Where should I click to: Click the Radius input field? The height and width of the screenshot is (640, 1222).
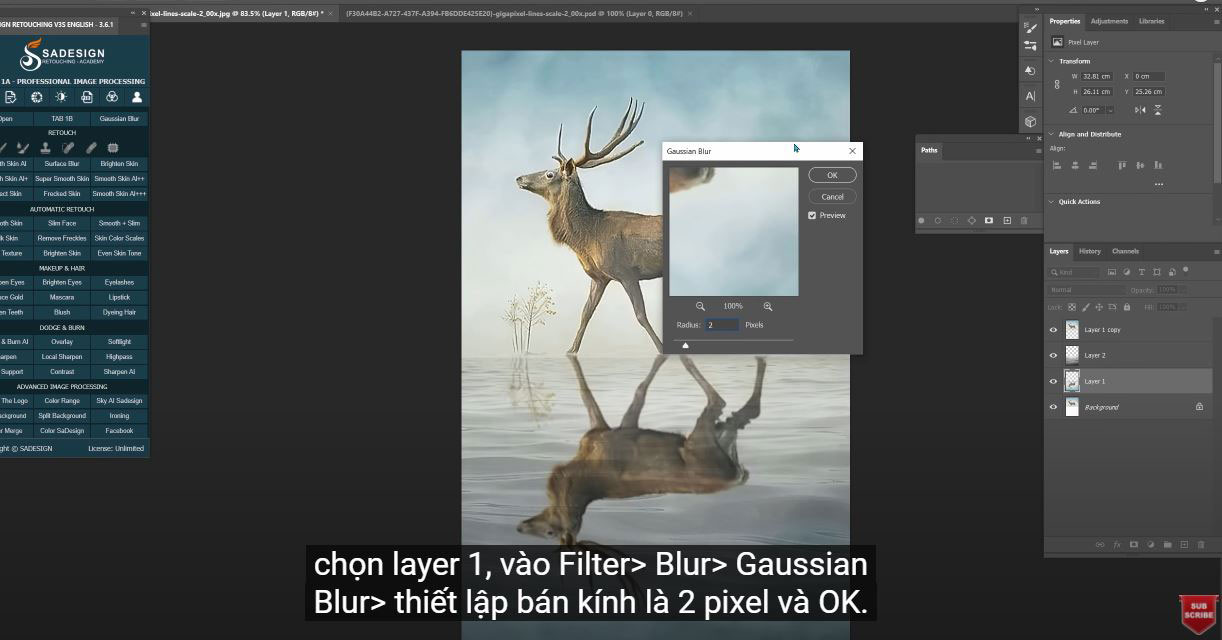pos(722,325)
